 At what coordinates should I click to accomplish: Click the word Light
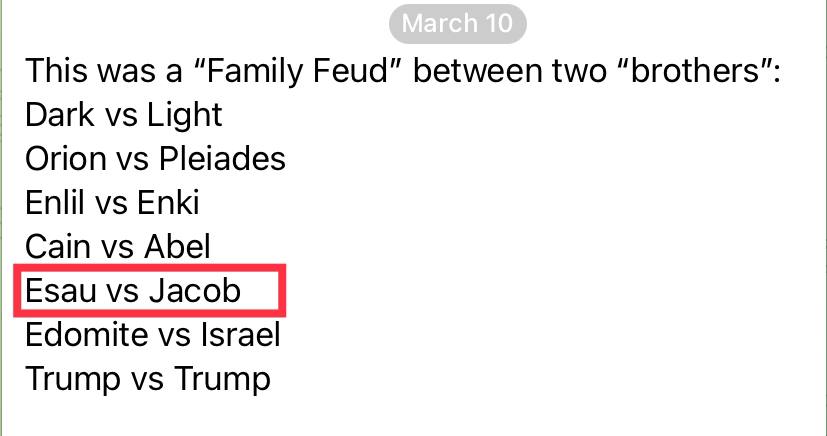(x=184, y=114)
